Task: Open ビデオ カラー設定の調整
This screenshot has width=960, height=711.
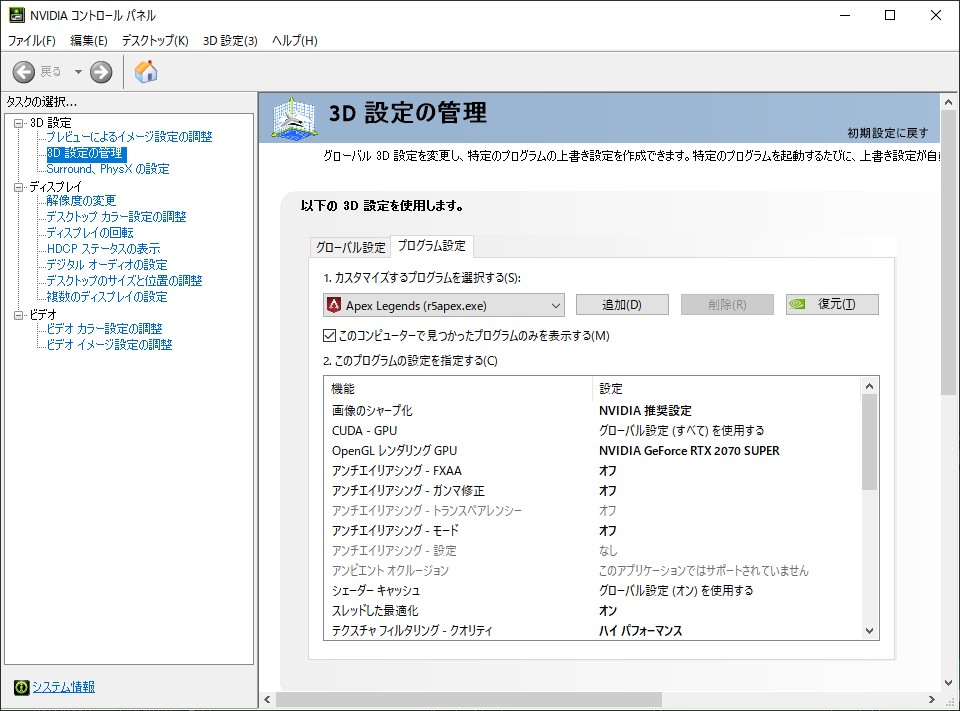Action: click(x=105, y=329)
